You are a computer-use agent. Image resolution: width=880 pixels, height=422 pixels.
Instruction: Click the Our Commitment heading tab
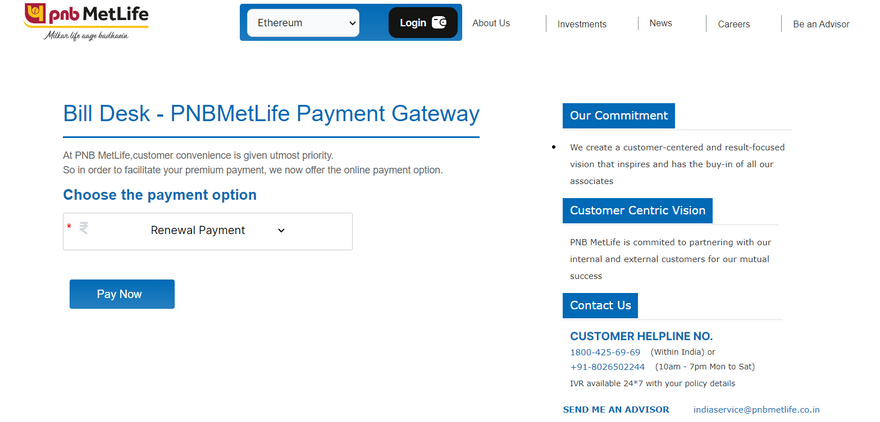coord(618,116)
